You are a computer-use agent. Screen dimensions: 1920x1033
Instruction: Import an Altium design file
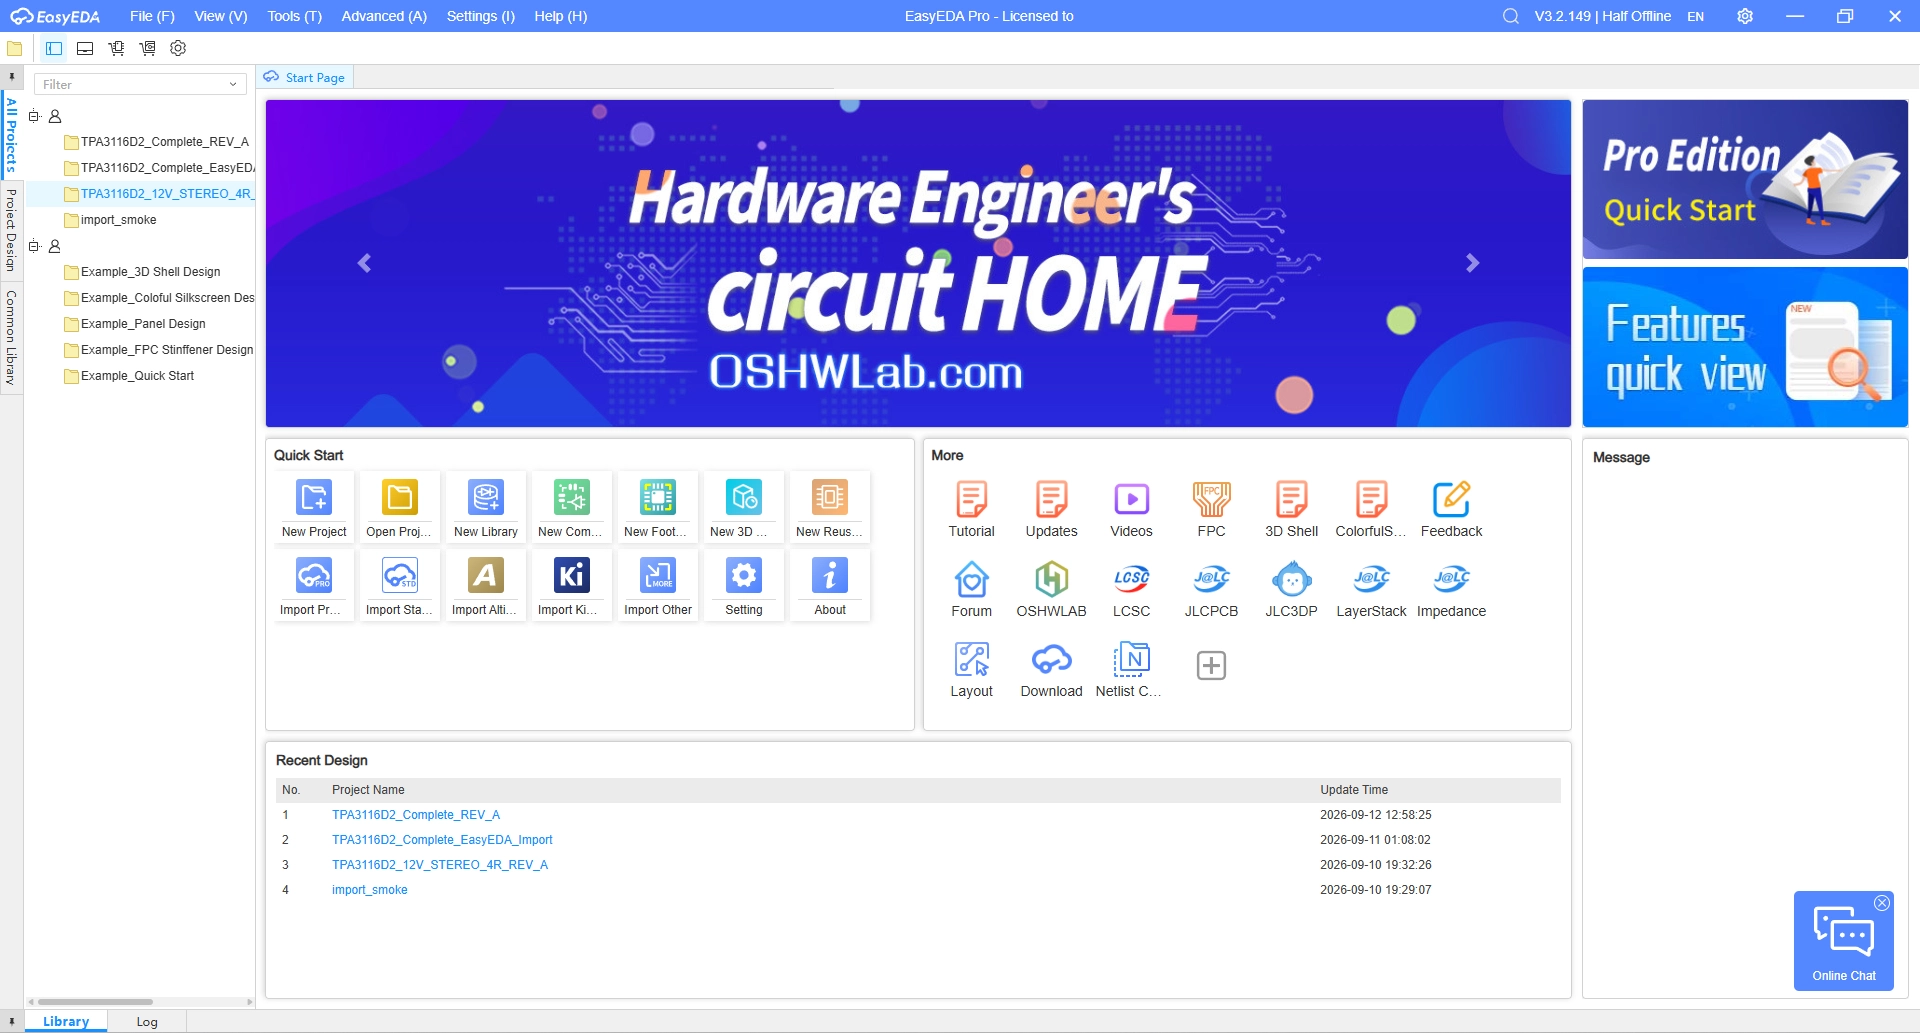(486, 575)
